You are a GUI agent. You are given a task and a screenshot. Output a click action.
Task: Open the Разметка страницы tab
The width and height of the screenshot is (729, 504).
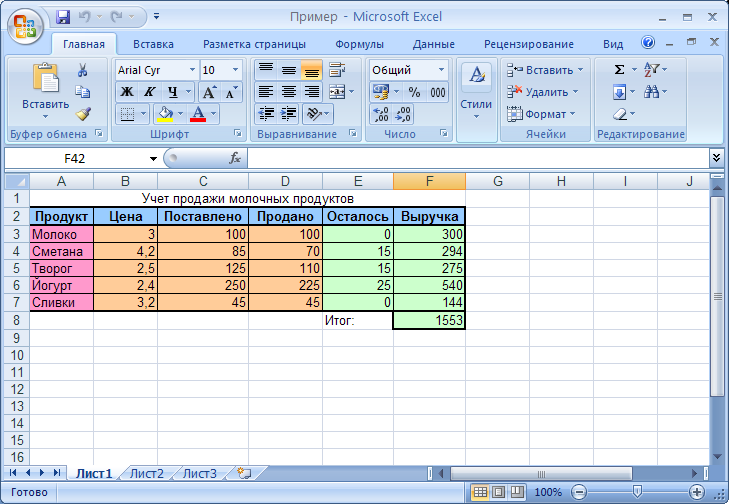coord(254,44)
